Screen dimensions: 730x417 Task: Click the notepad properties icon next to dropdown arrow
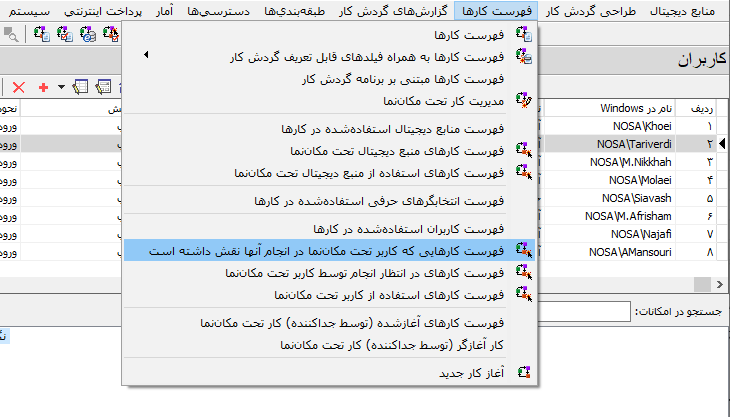[80, 88]
